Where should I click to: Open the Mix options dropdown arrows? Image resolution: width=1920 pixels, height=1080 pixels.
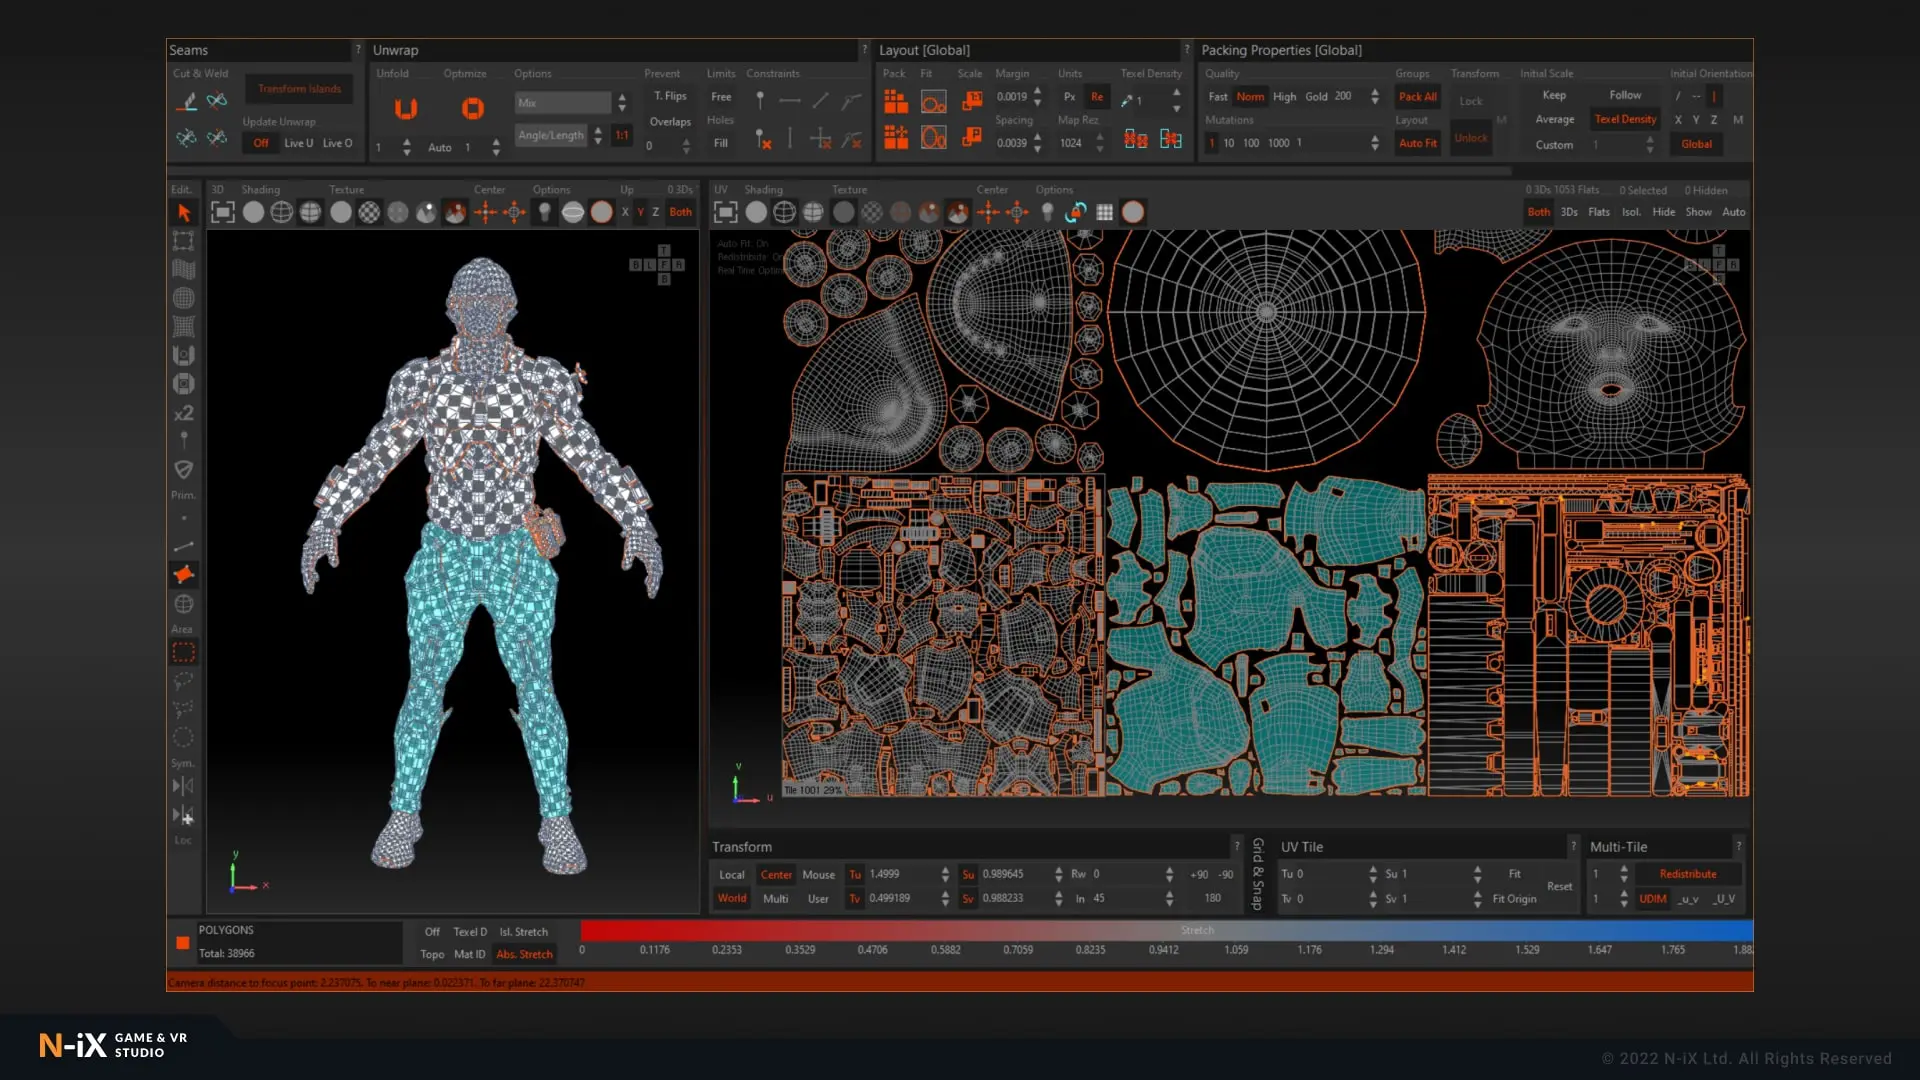pos(622,102)
